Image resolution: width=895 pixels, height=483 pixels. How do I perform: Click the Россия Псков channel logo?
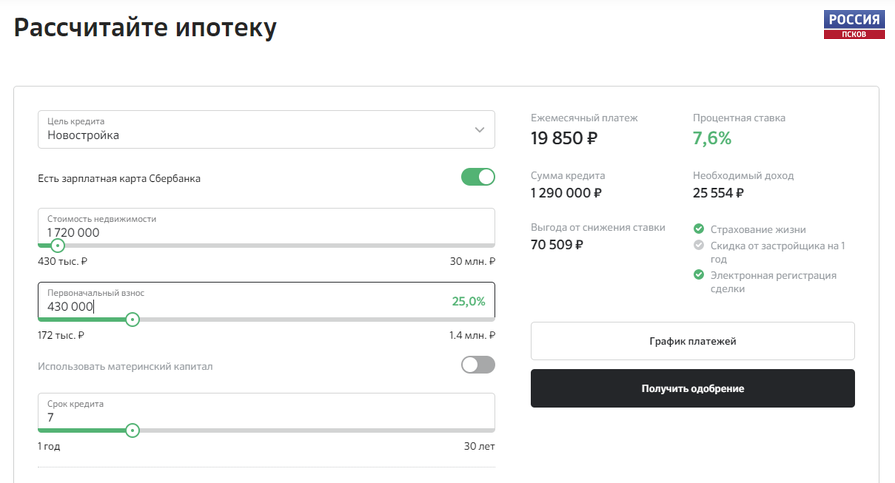(x=854, y=25)
